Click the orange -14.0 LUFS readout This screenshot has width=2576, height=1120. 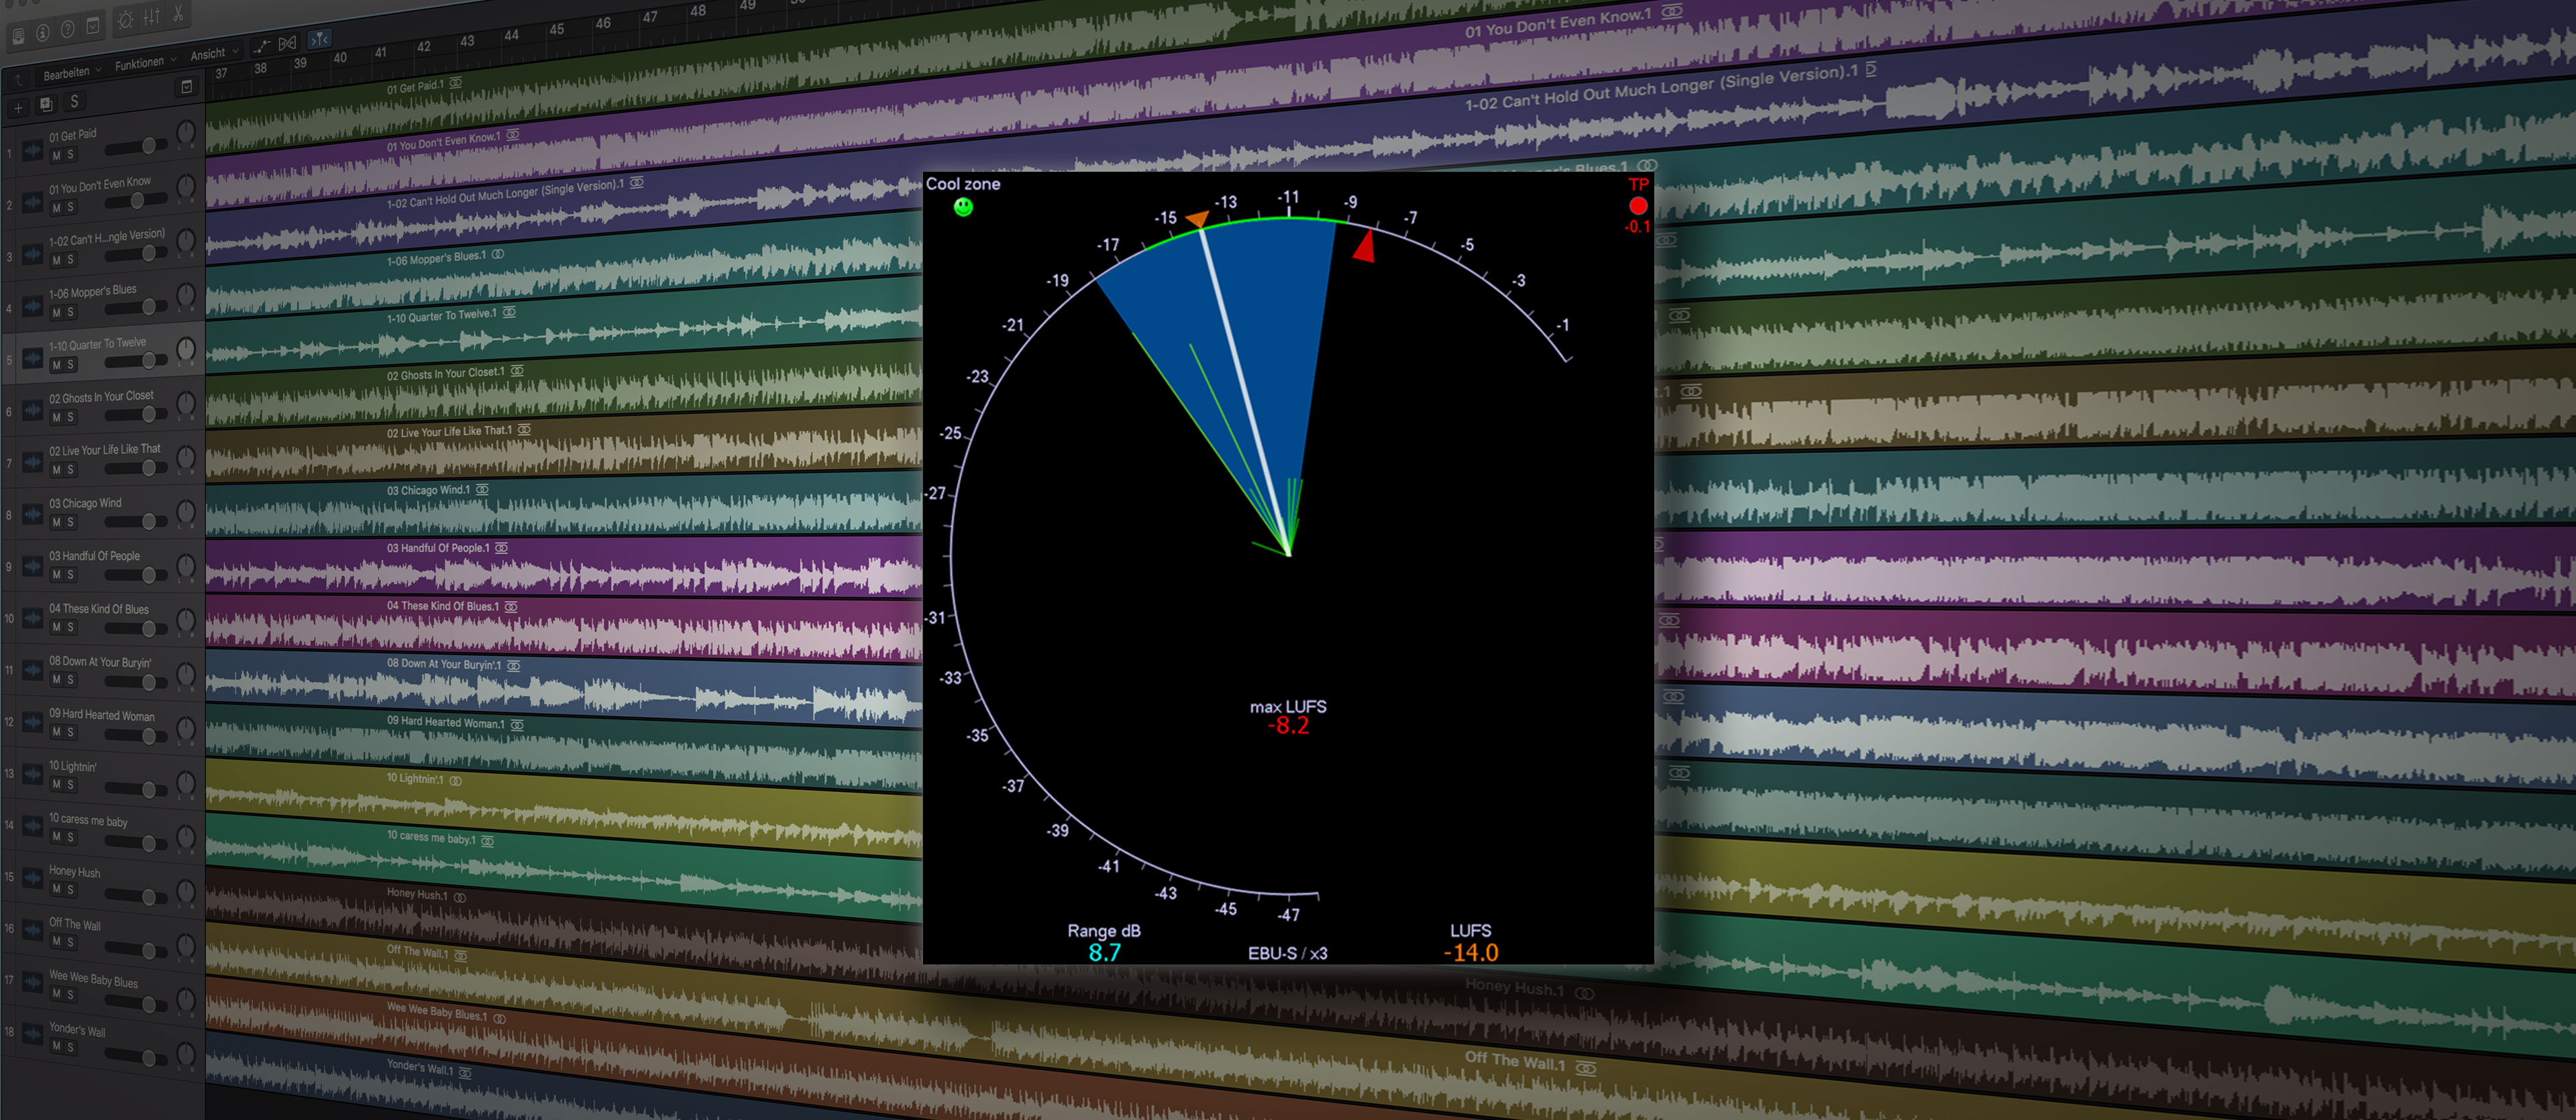(1471, 952)
